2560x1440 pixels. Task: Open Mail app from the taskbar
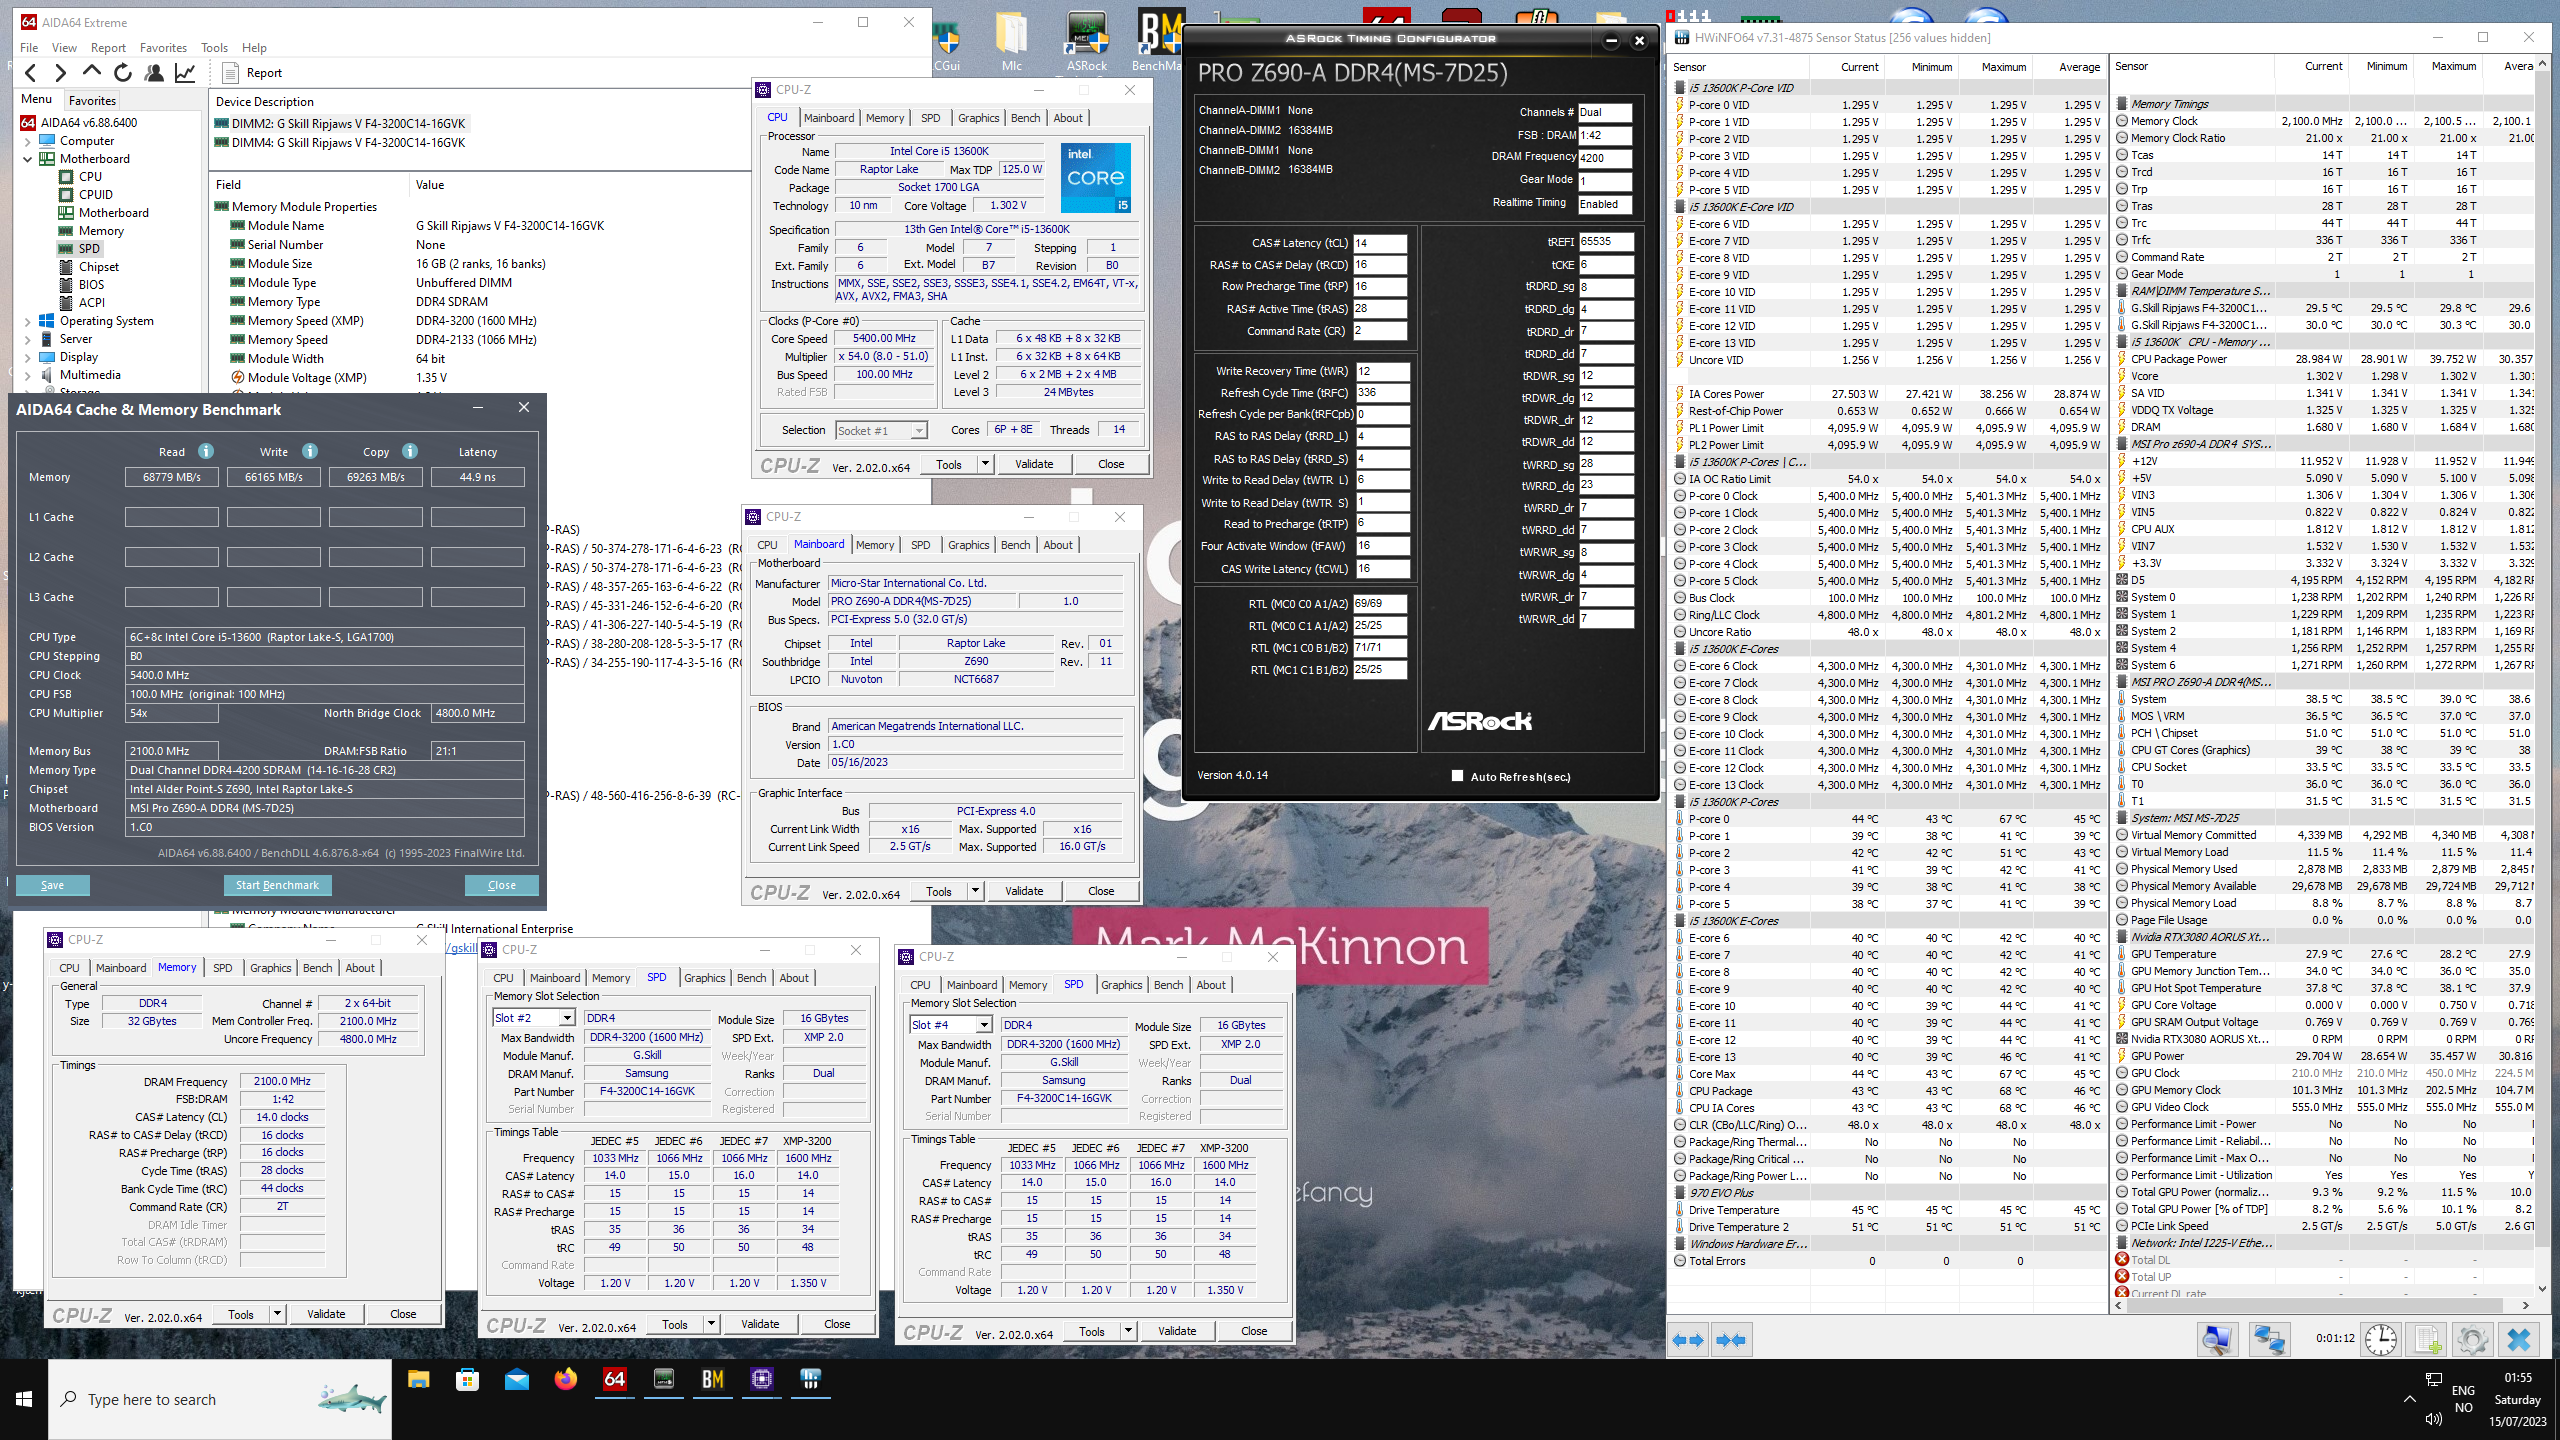pos(517,1380)
